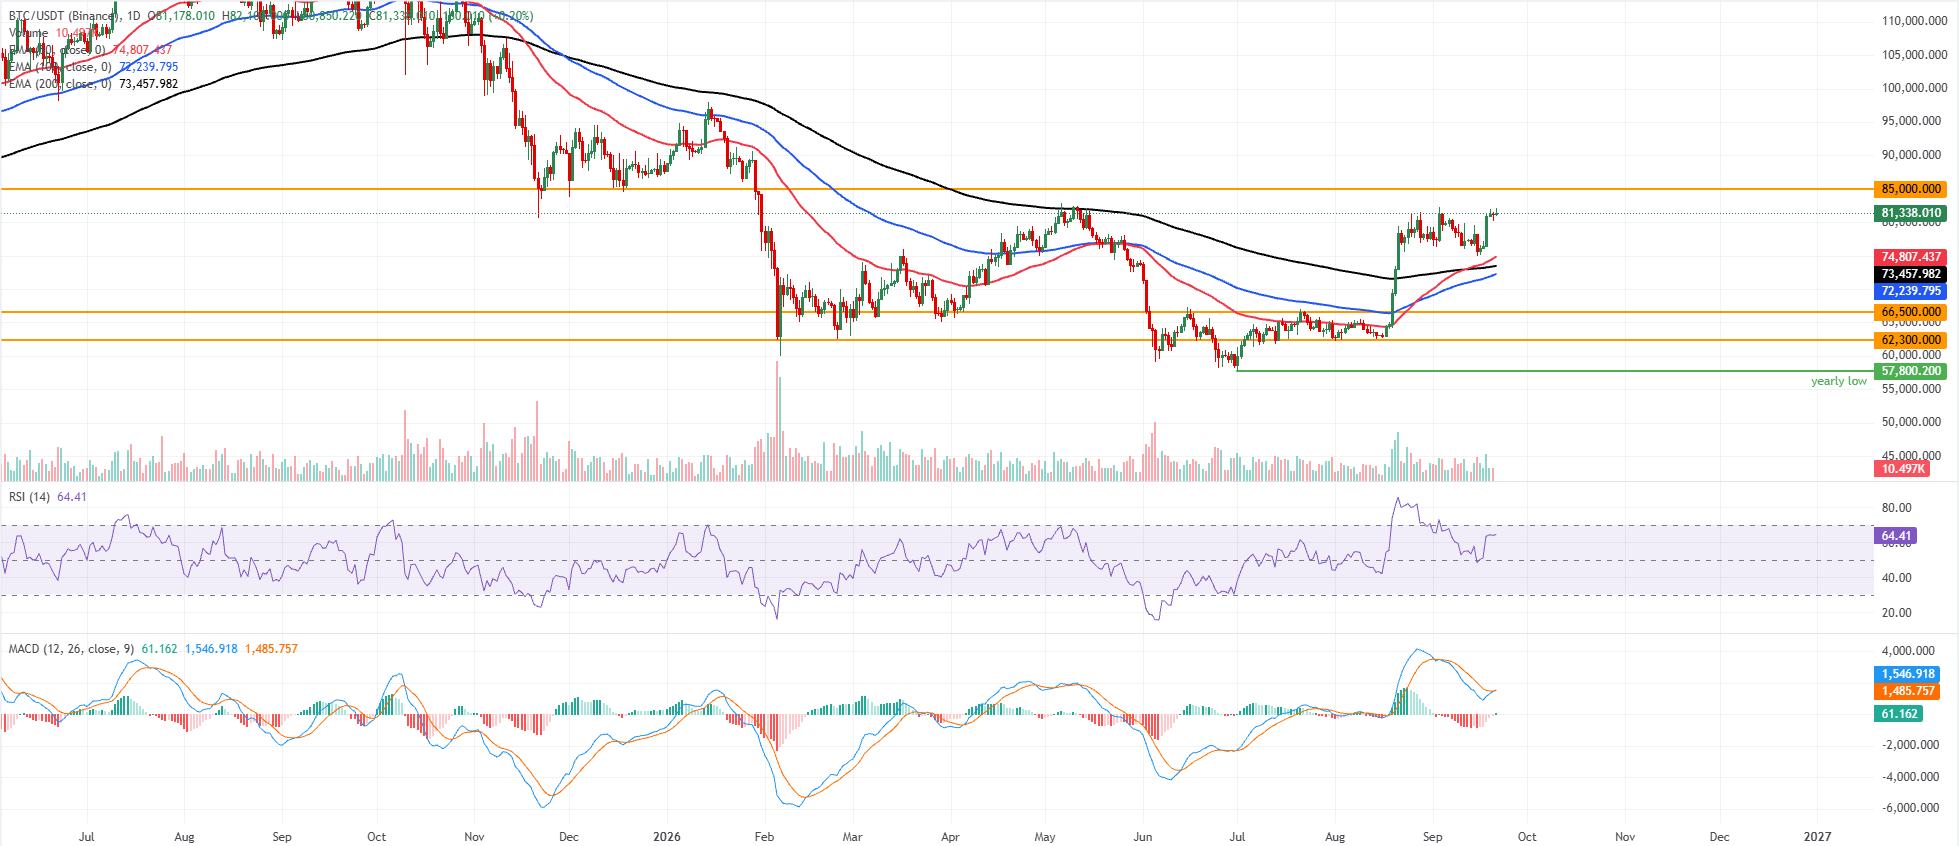Click the 1D interval in the chart legend
The width and height of the screenshot is (1959, 846).
point(133,16)
